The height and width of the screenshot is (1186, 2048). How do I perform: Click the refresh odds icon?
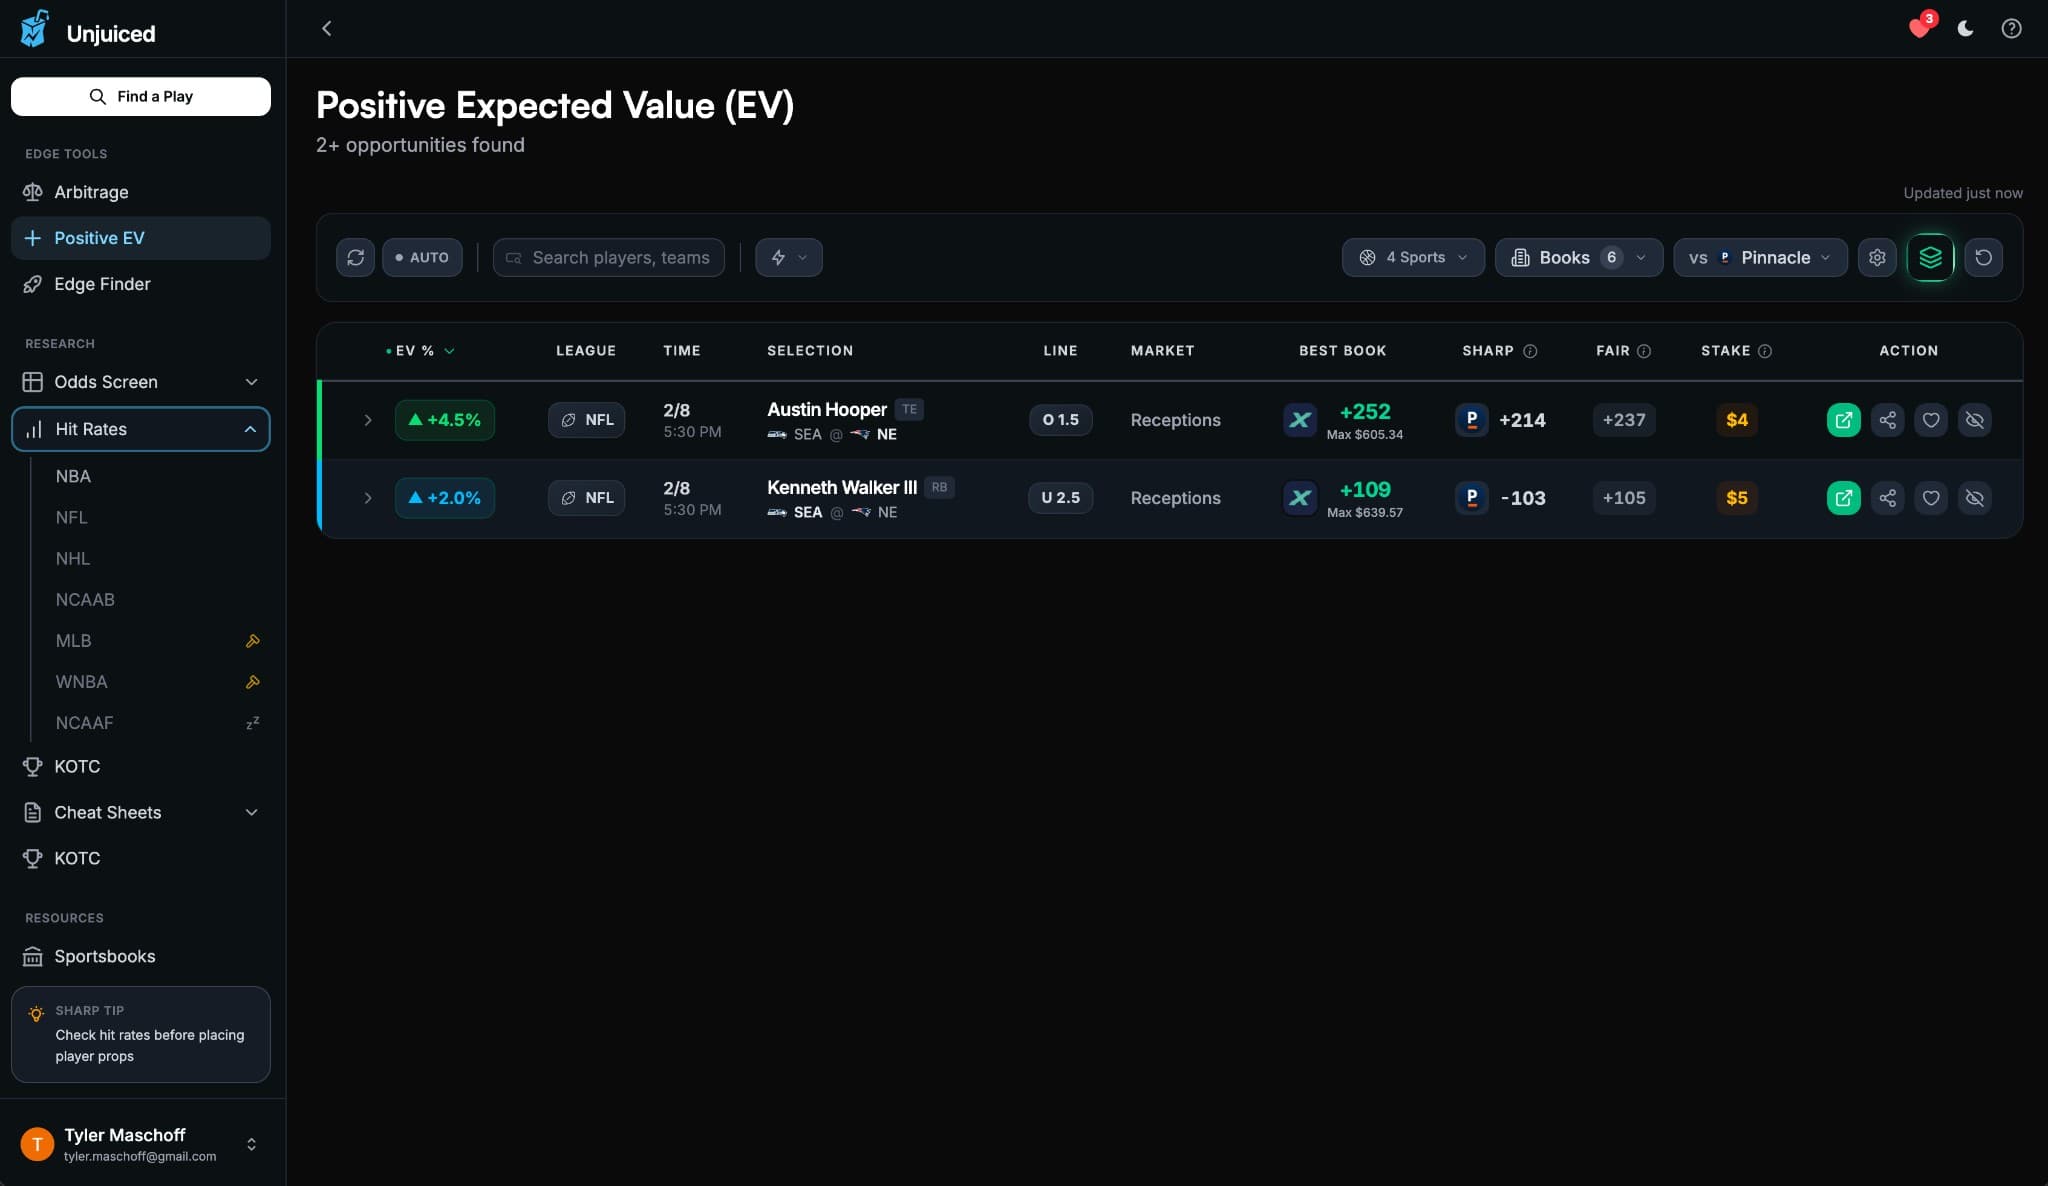[355, 257]
